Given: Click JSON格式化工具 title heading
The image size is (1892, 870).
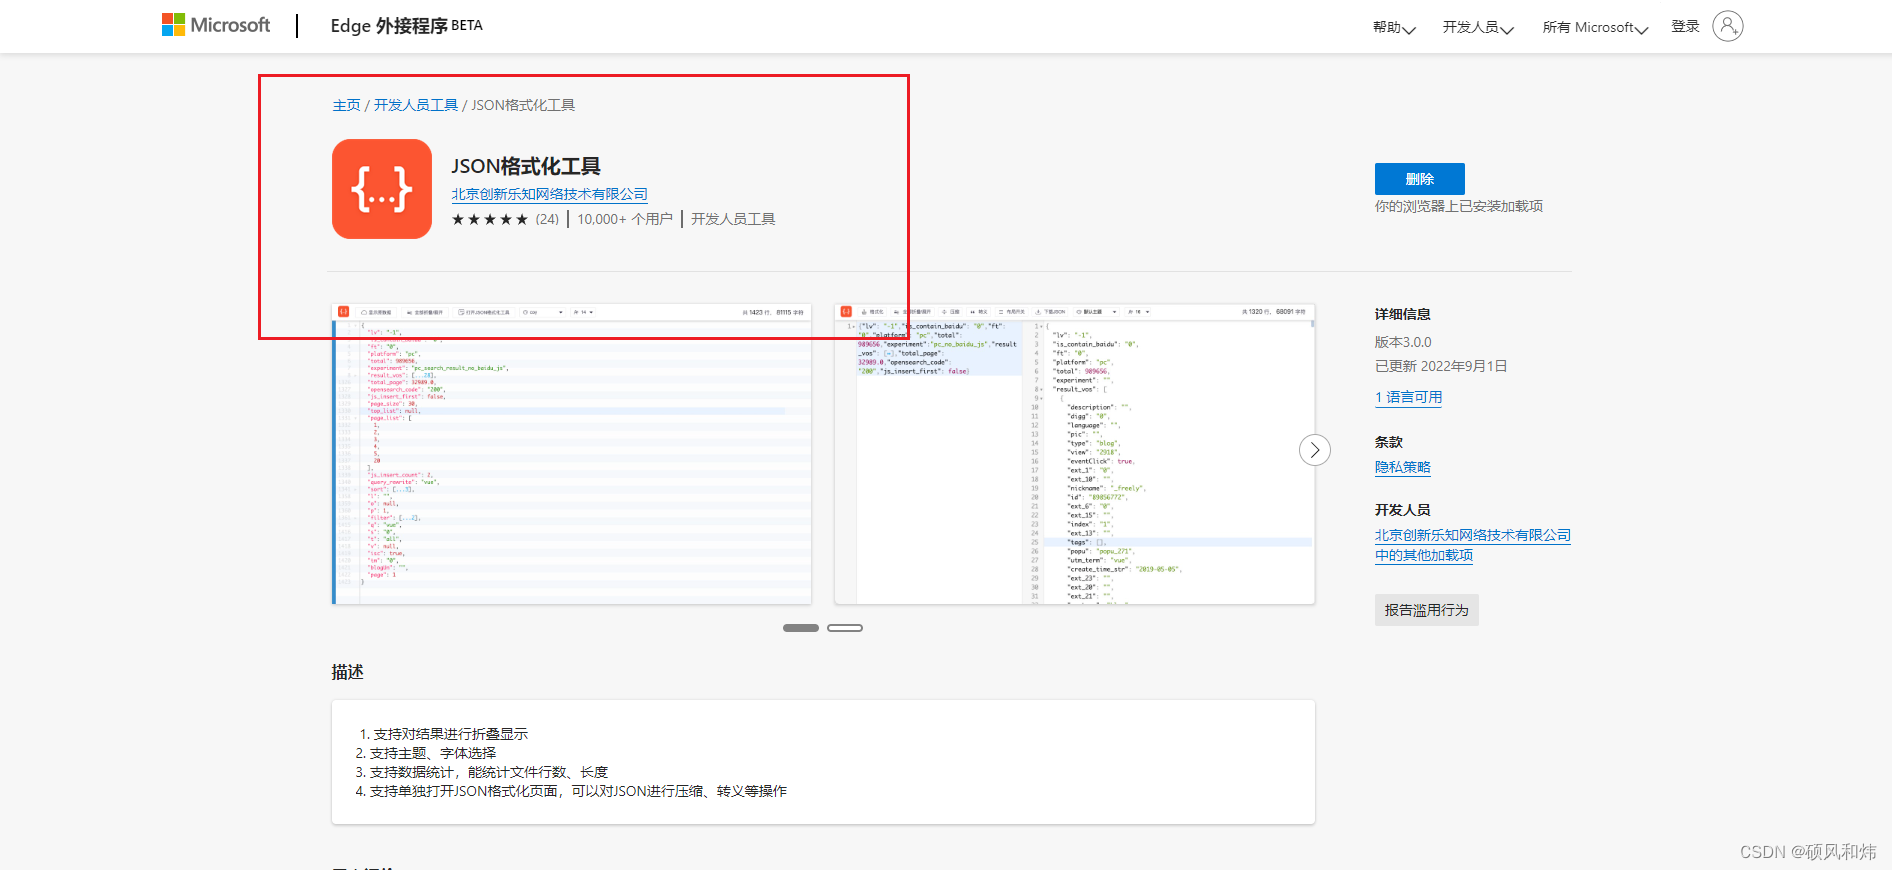Looking at the screenshot, I should tap(526, 166).
